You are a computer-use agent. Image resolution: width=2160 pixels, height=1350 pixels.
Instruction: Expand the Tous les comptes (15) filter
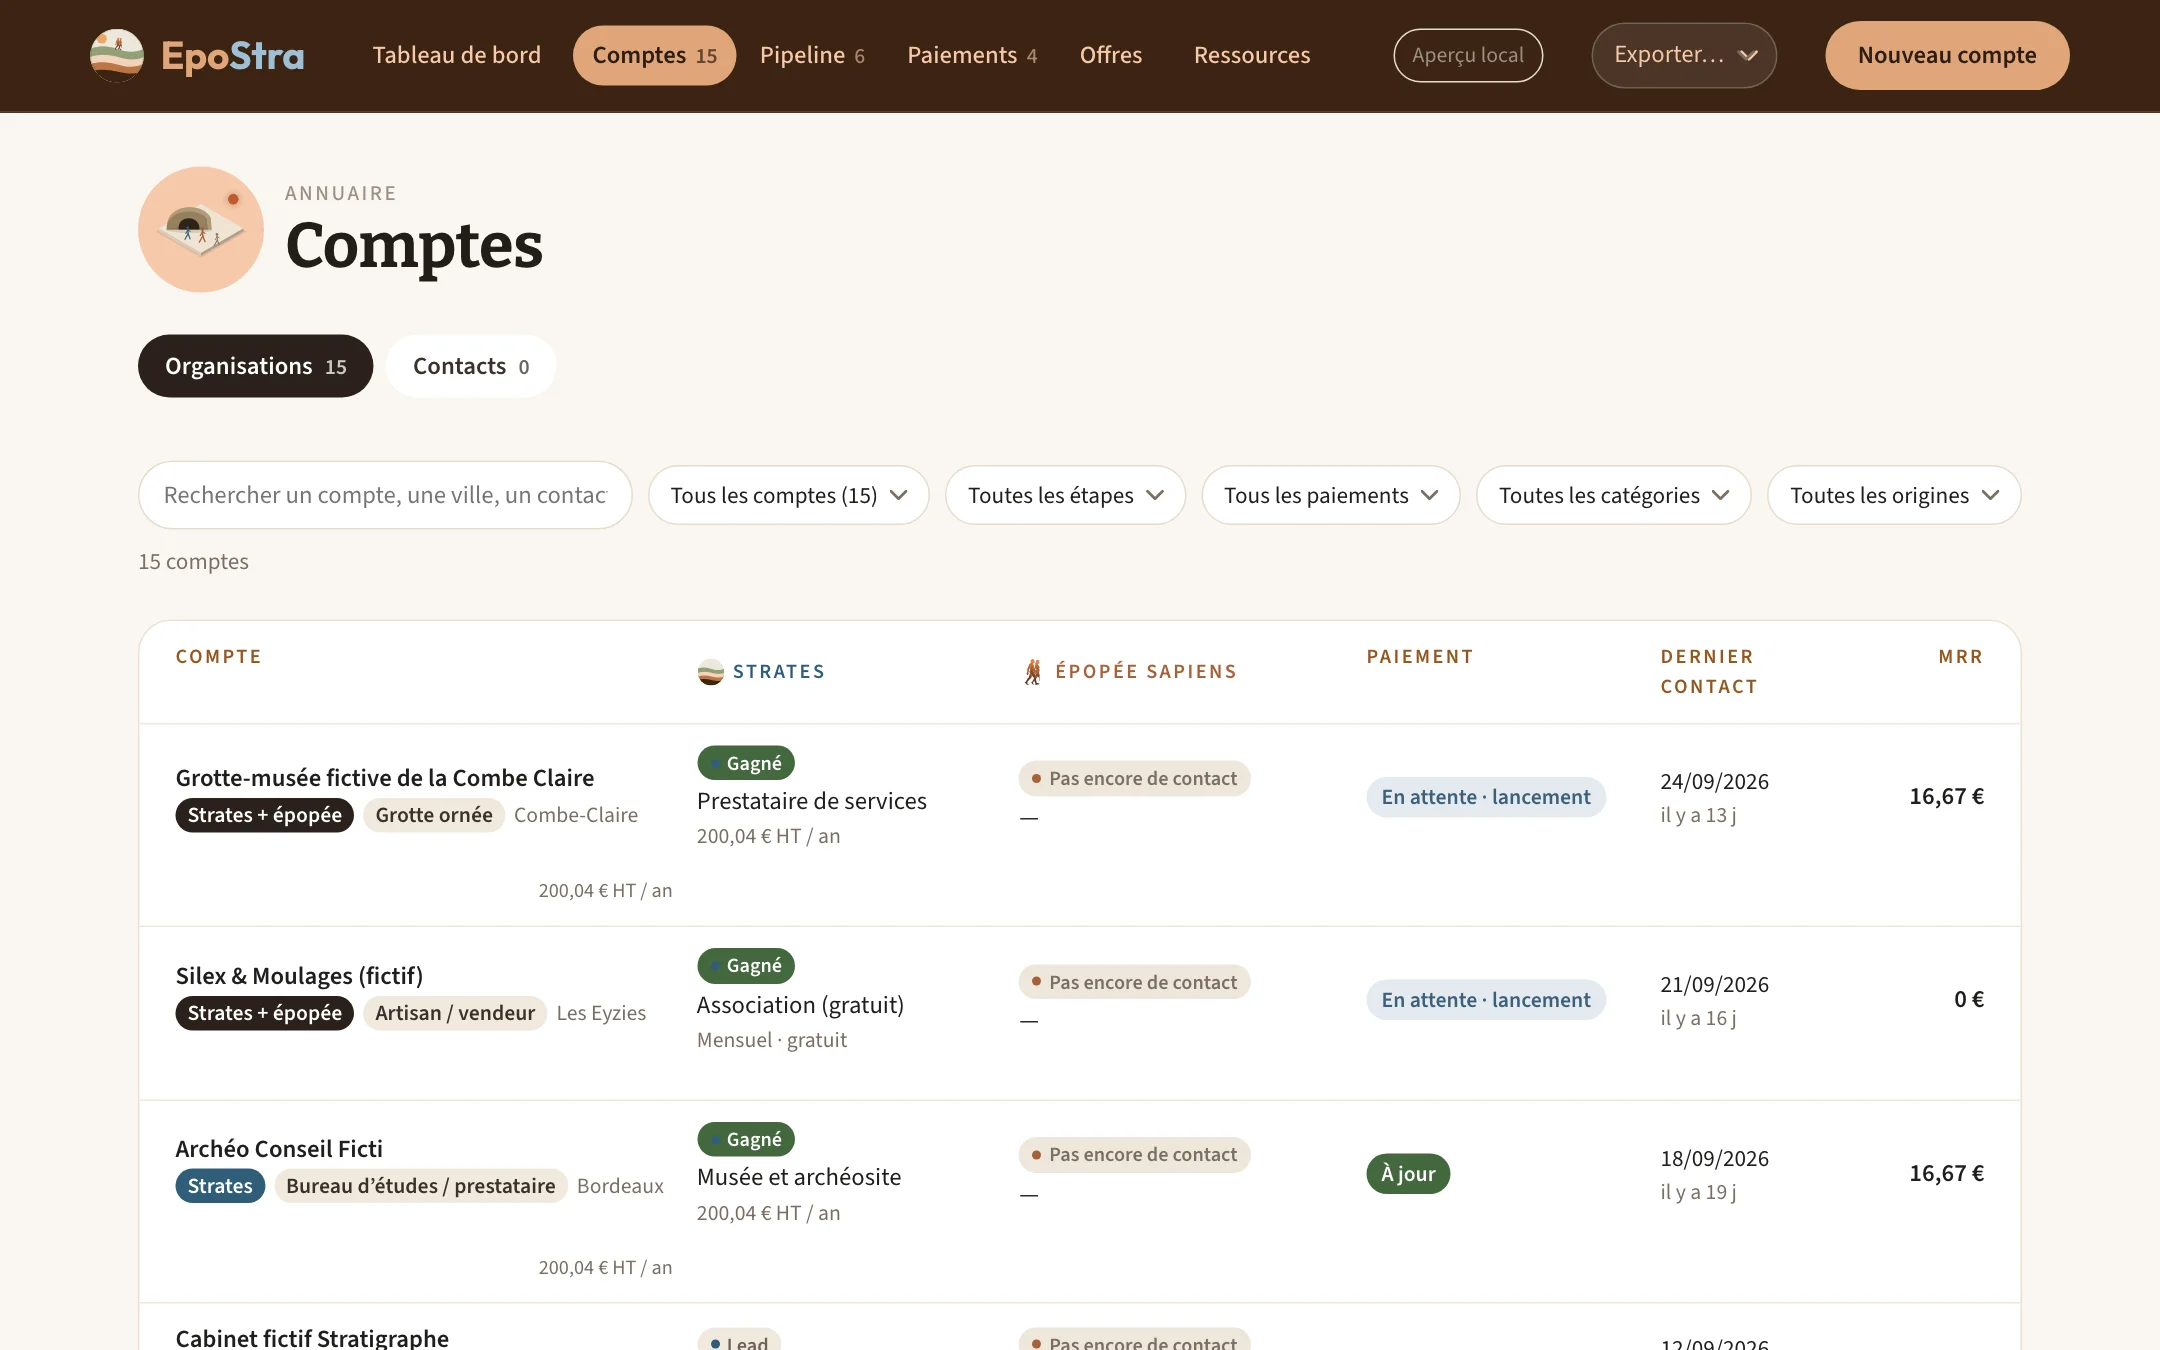[x=788, y=495]
